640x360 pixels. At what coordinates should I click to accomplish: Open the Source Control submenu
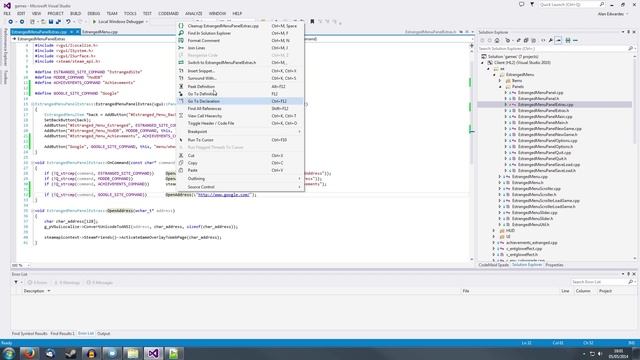240,187
